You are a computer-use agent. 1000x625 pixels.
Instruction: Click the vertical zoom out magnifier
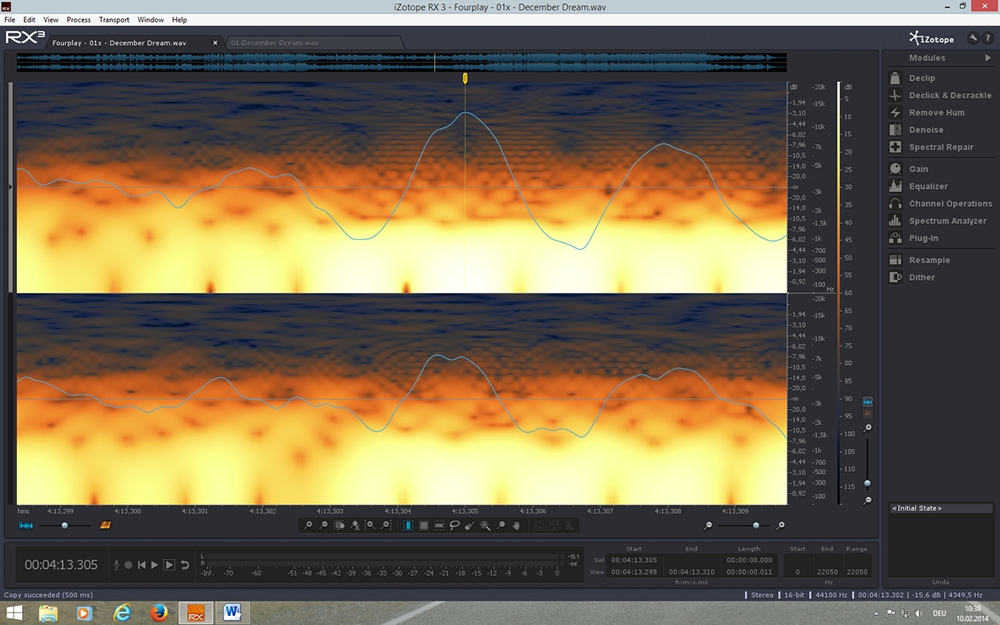(867, 501)
